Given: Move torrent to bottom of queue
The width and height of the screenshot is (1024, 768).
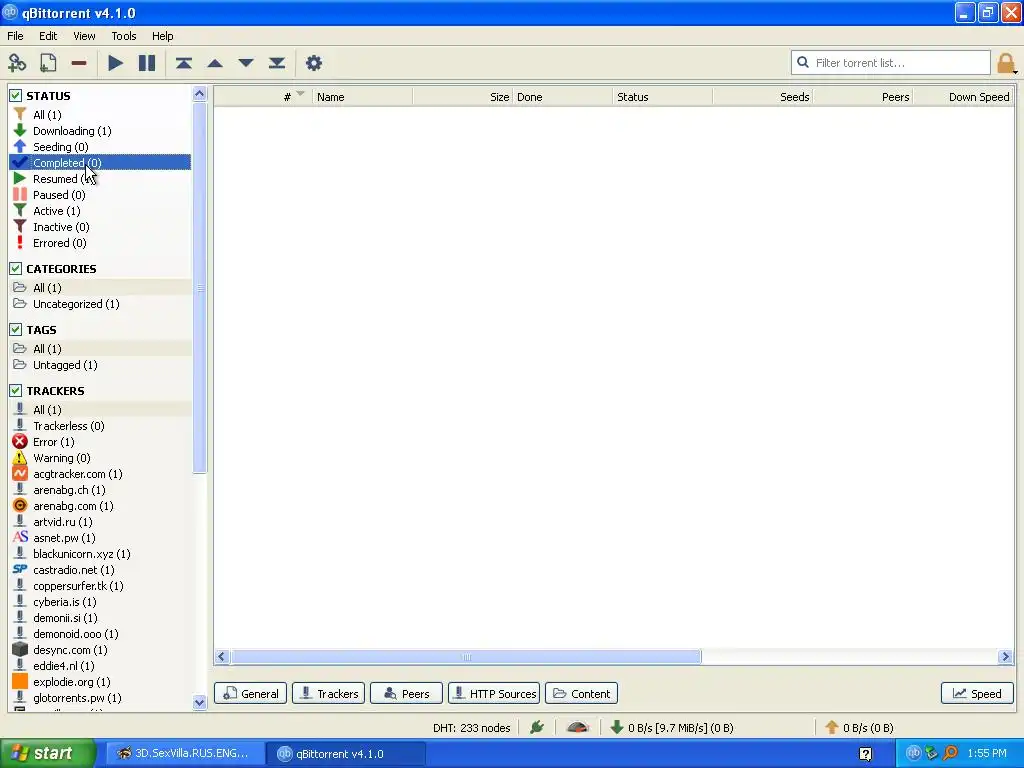Looking at the screenshot, I should point(277,63).
